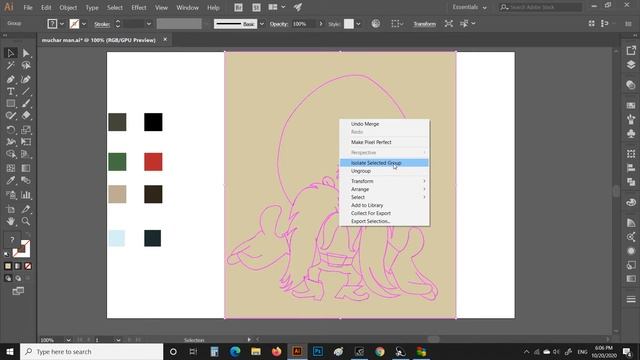The width and height of the screenshot is (640, 360).
Task: Select the Free Transform tool
Action: click(26, 142)
